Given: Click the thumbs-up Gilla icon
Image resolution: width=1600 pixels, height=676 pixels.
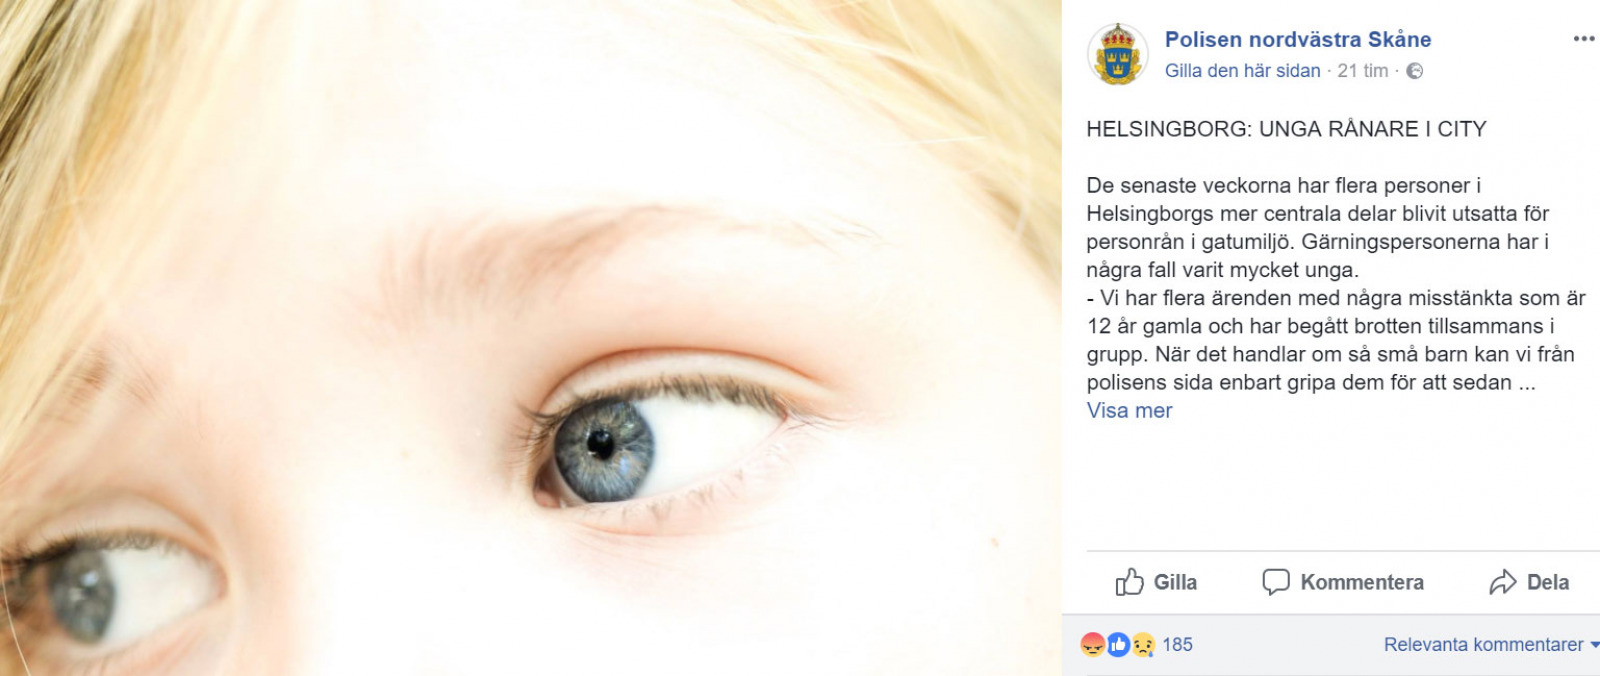Looking at the screenshot, I should coord(1129,582).
